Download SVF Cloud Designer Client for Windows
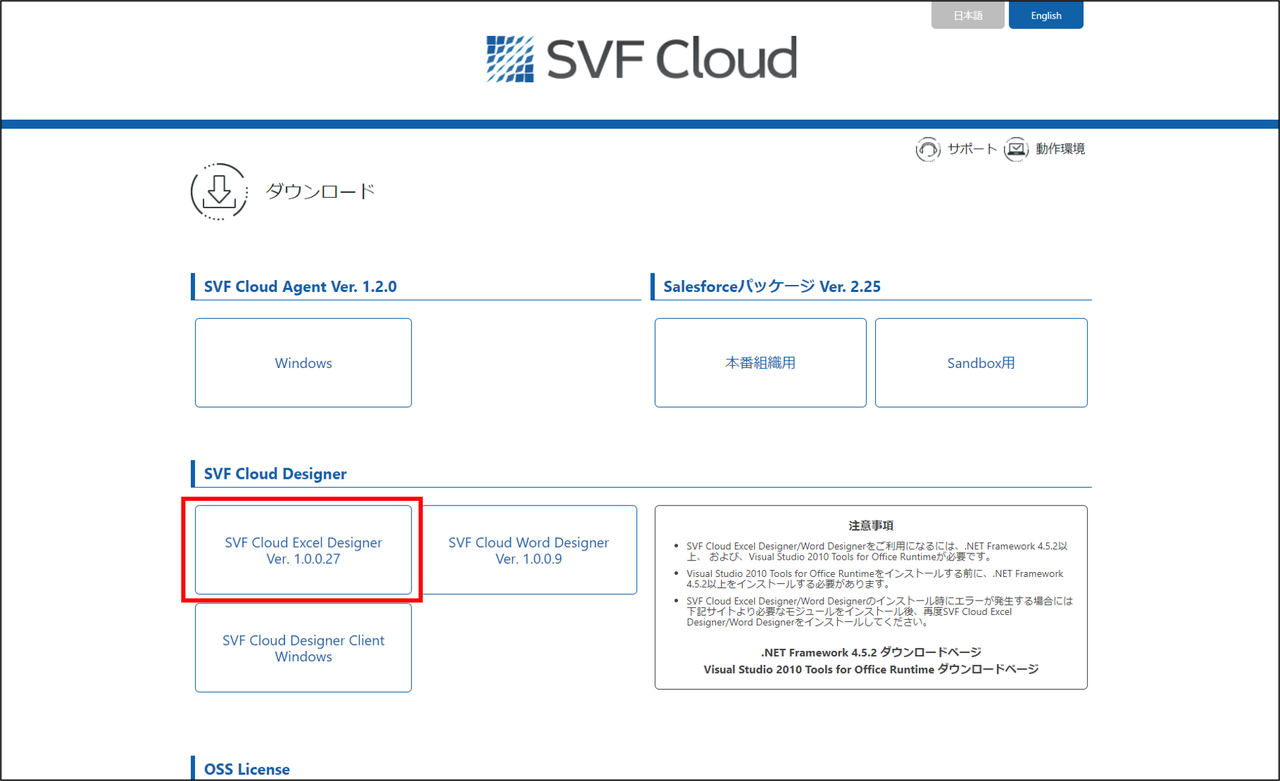Viewport: 1280px width, 781px height. point(303,648)
